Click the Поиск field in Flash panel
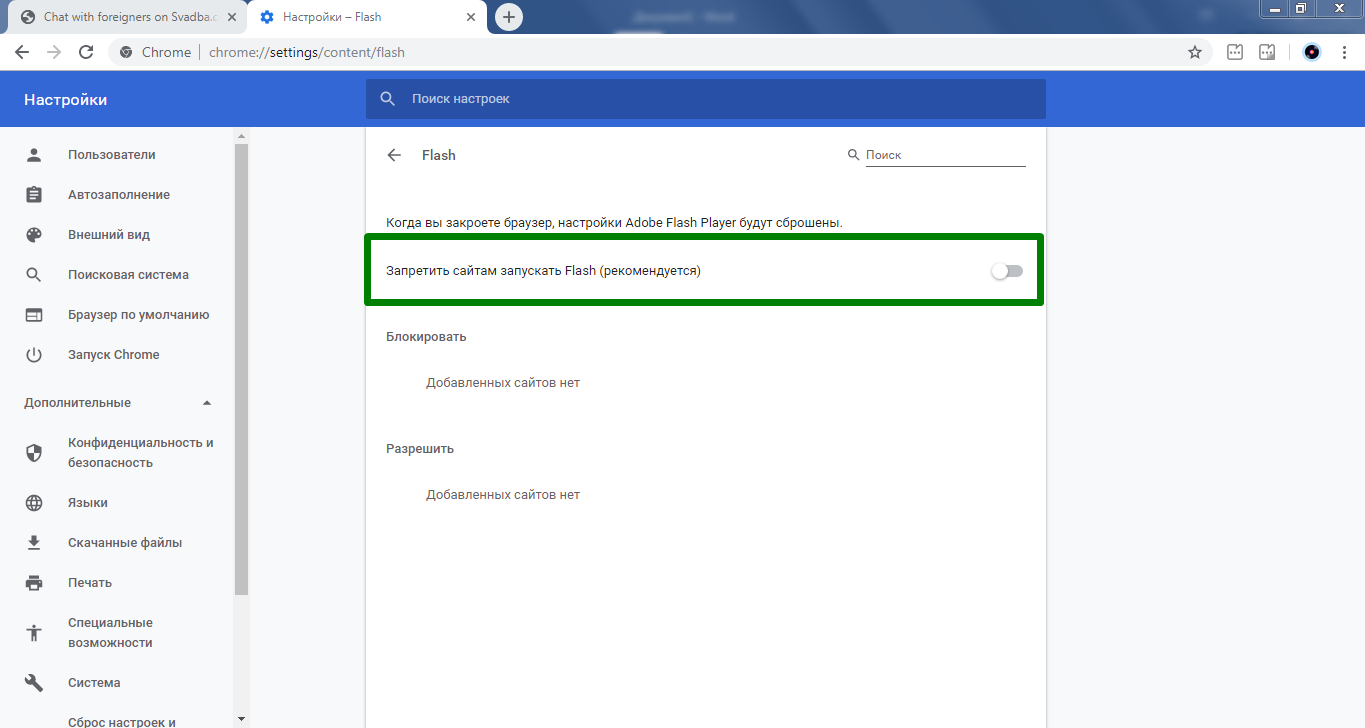1365x728 pixels. click(x=945, y=155)
